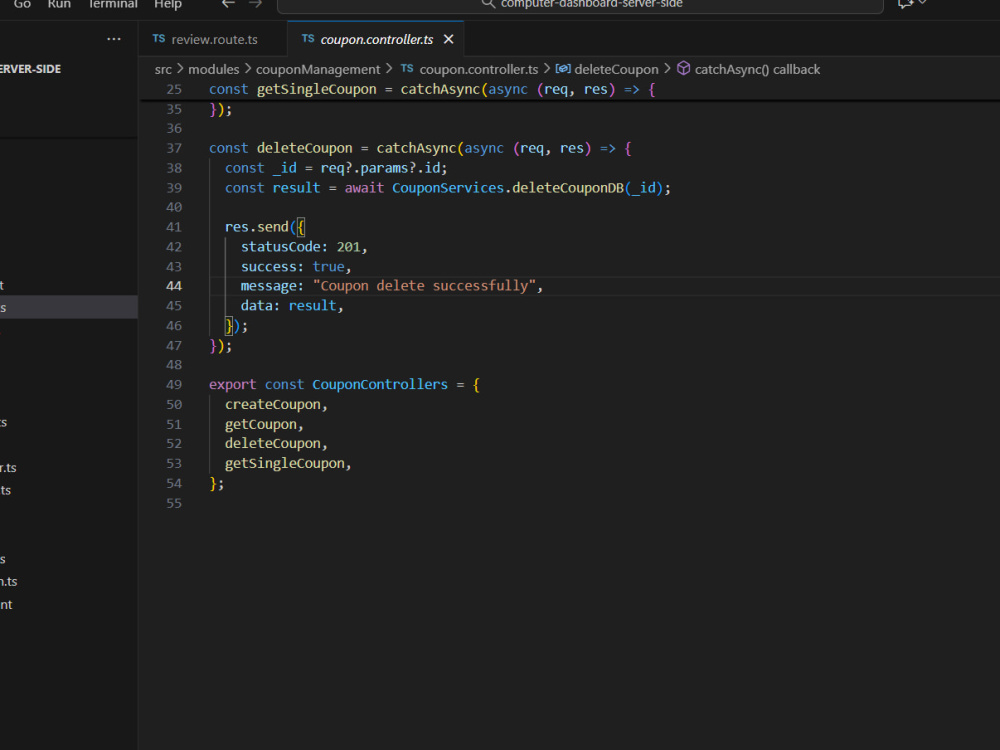This screenshot has height=750, width=1000.
Task: Navigate forward with the right arrow
Action: click(255, 4)
